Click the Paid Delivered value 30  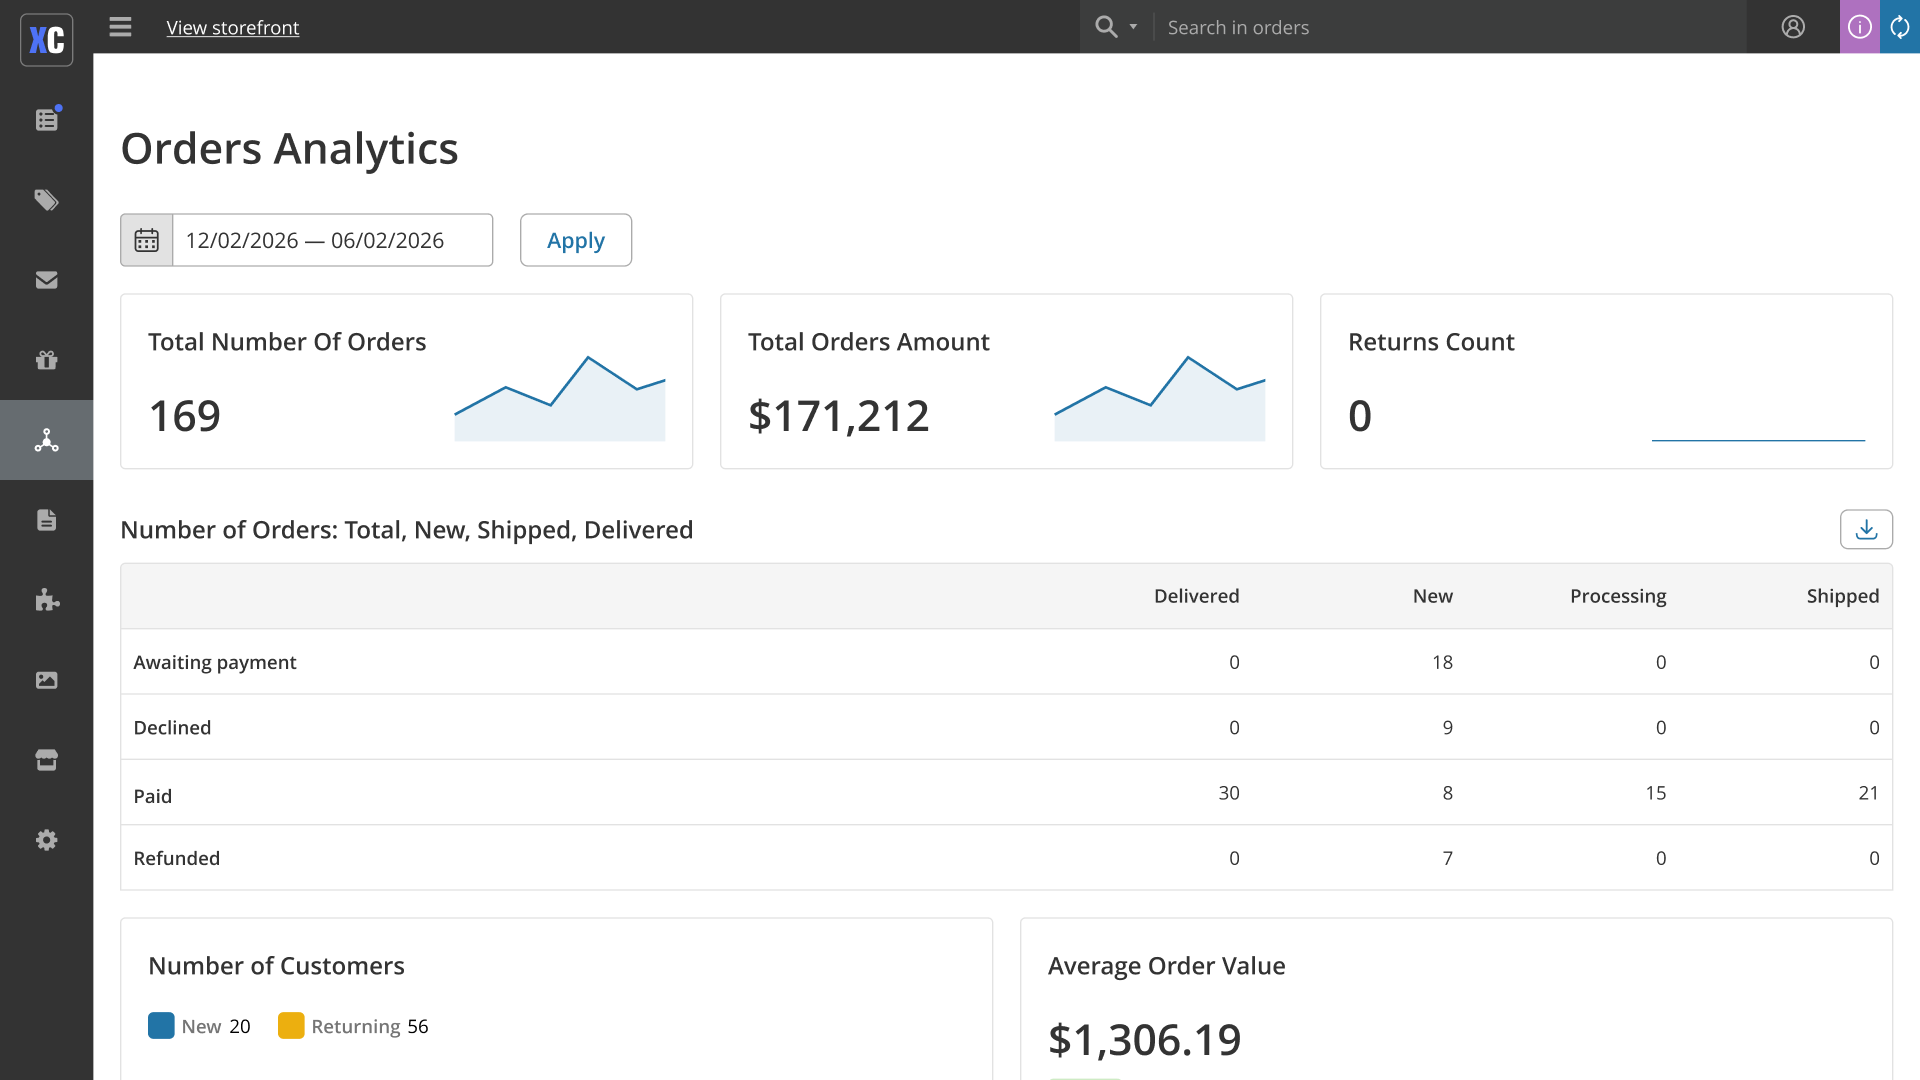[x=1229, y=793]
